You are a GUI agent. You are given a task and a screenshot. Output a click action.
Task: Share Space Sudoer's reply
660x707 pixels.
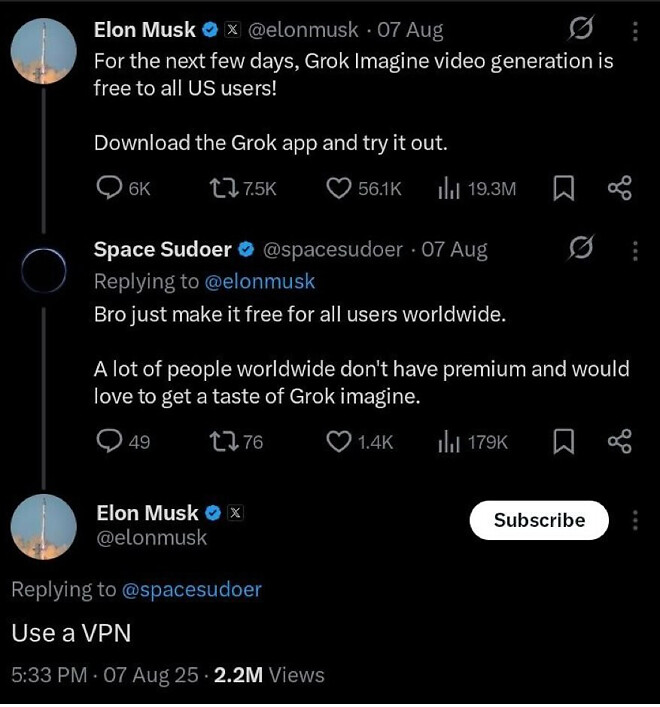[620, 441]
